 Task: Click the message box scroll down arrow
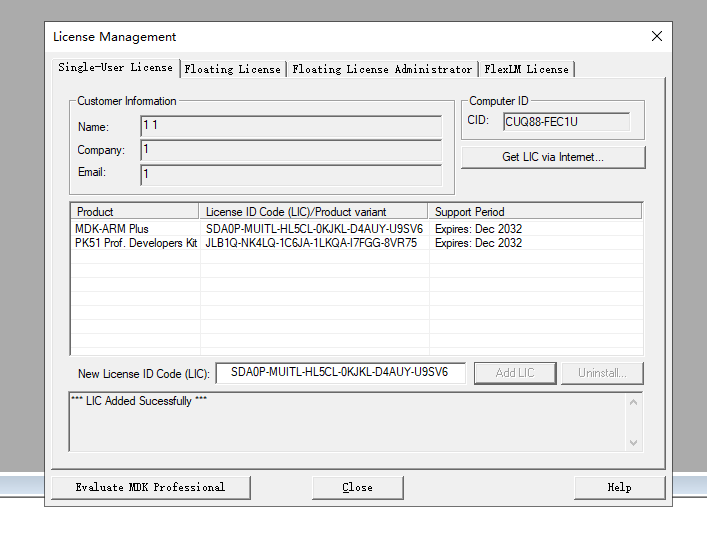coord(633,442)
